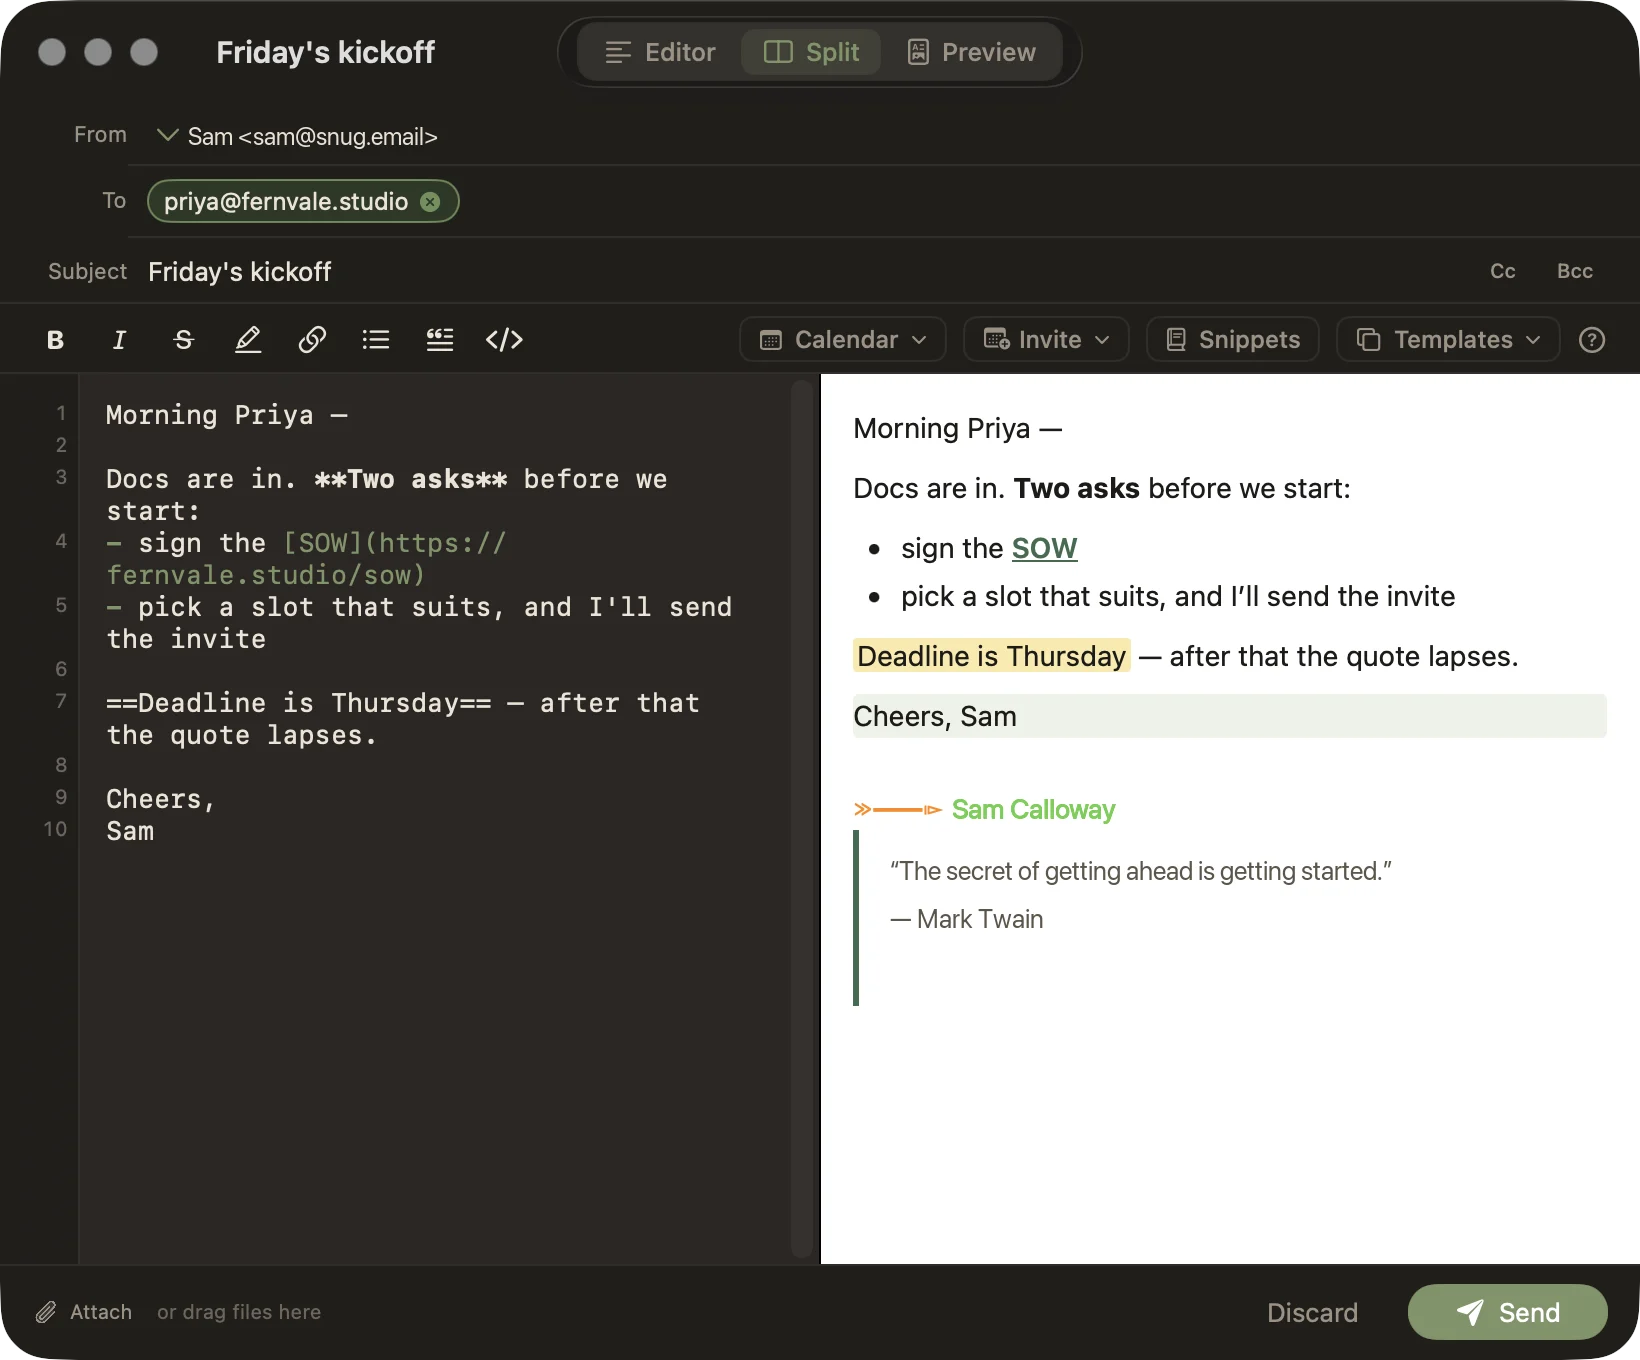Screen dimensions: 1640x1360
Task: Click the Sam Calloway signature name
Action: point(1033,810)
